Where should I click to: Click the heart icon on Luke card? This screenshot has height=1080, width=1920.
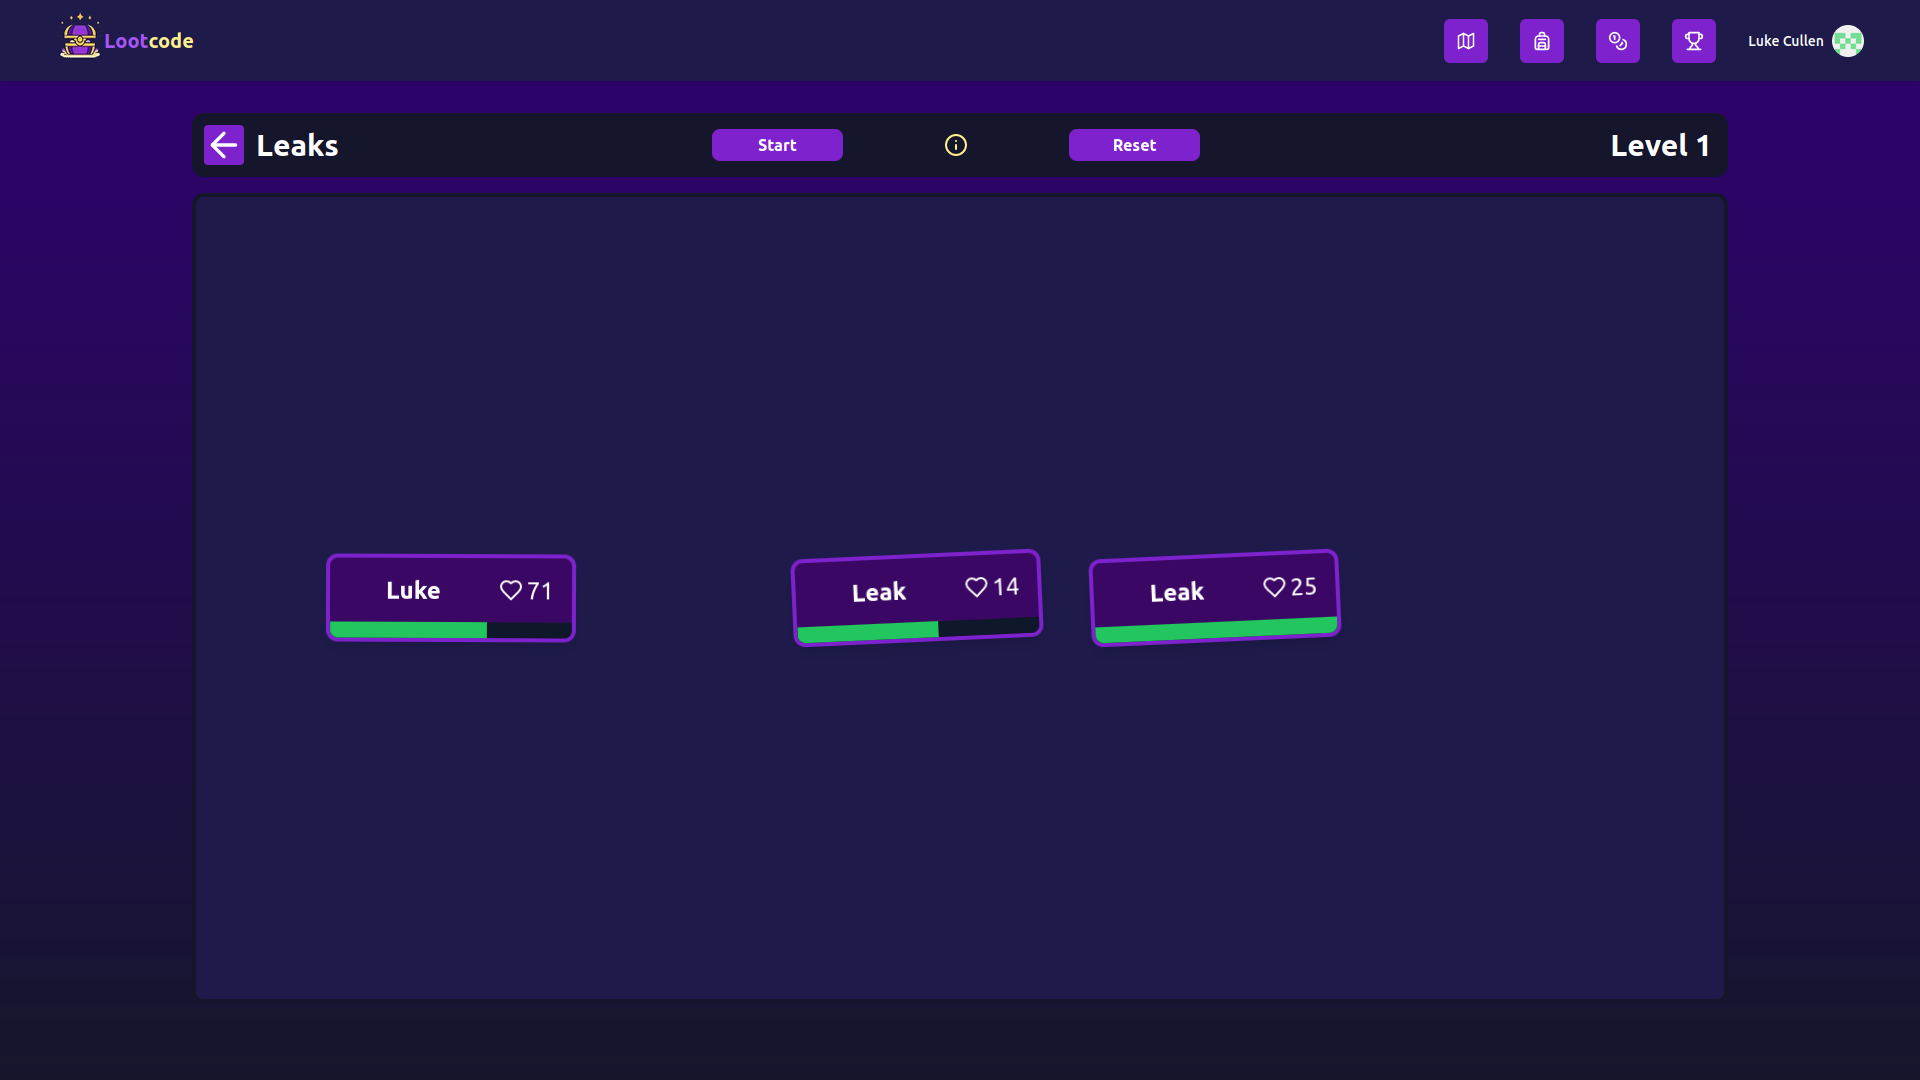[x=511, y=590]
